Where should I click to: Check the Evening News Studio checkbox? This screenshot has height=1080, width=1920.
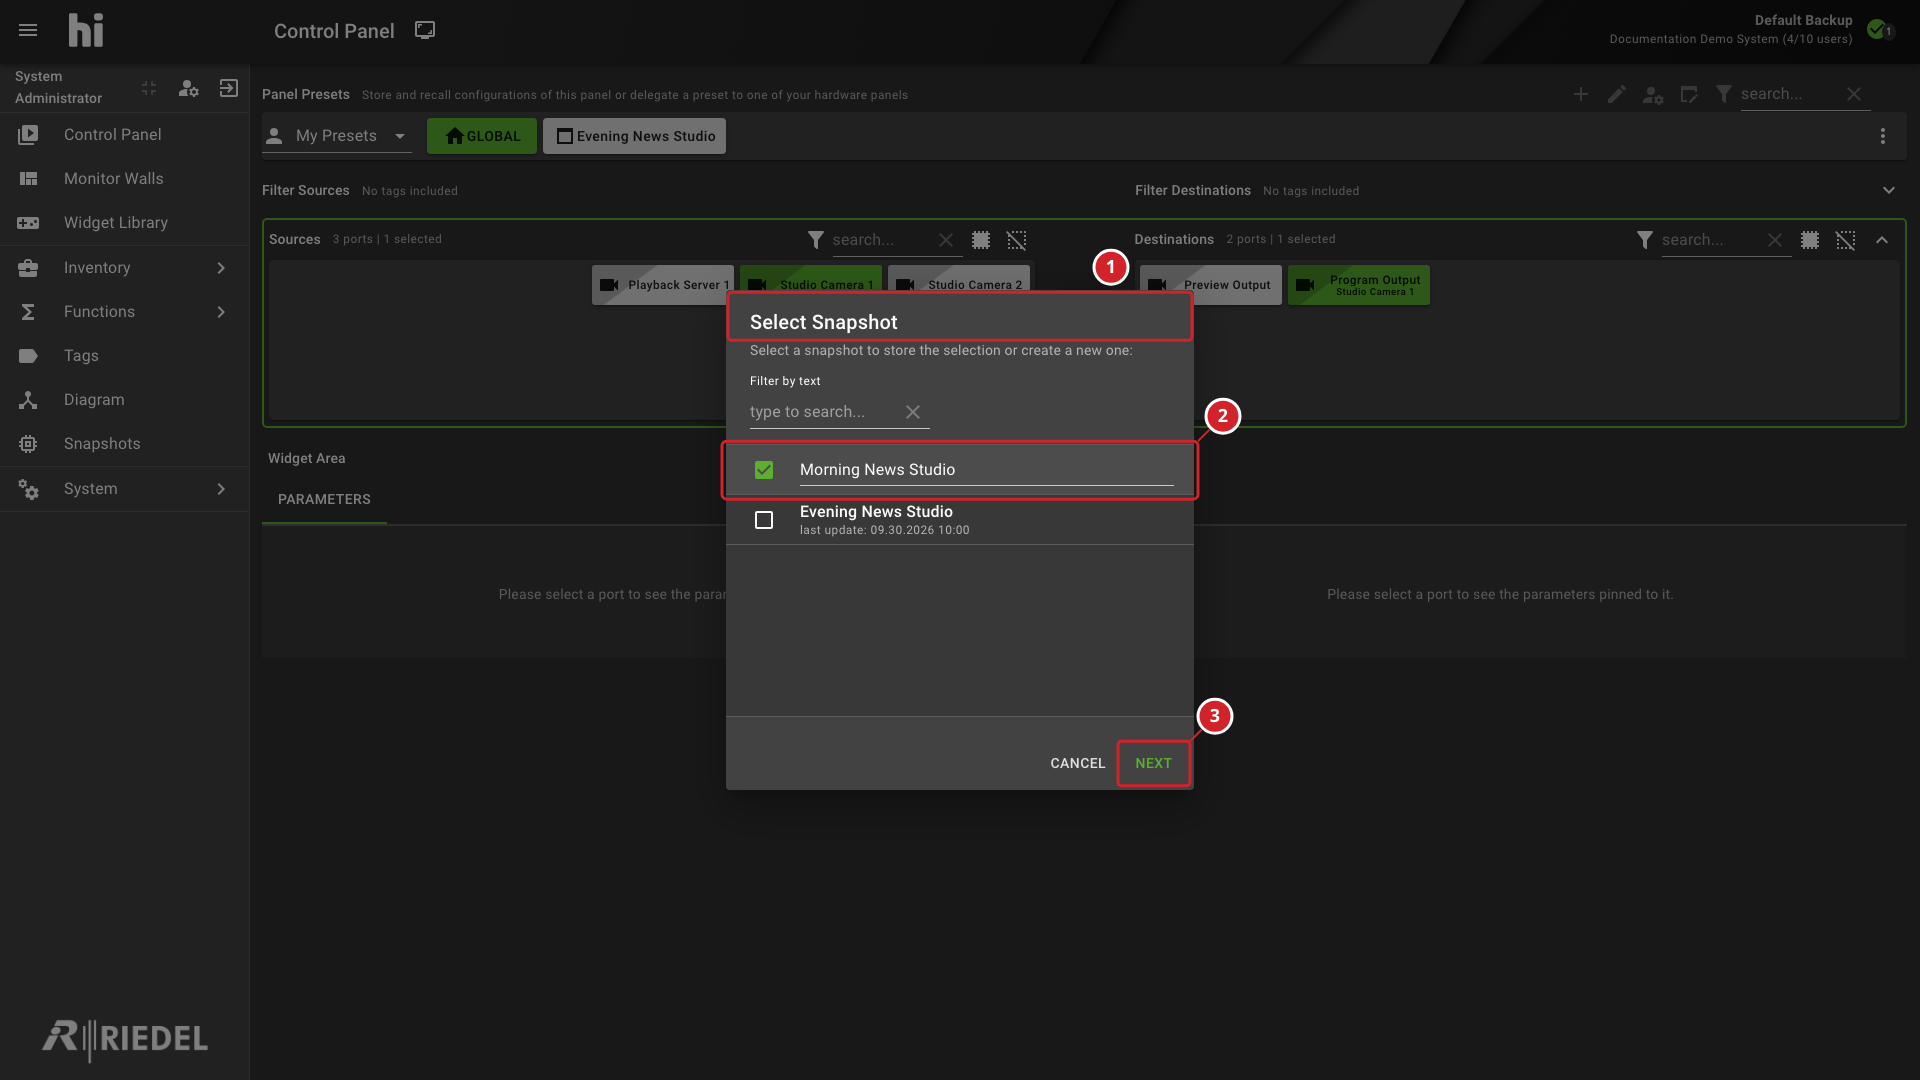click(764, 520)
